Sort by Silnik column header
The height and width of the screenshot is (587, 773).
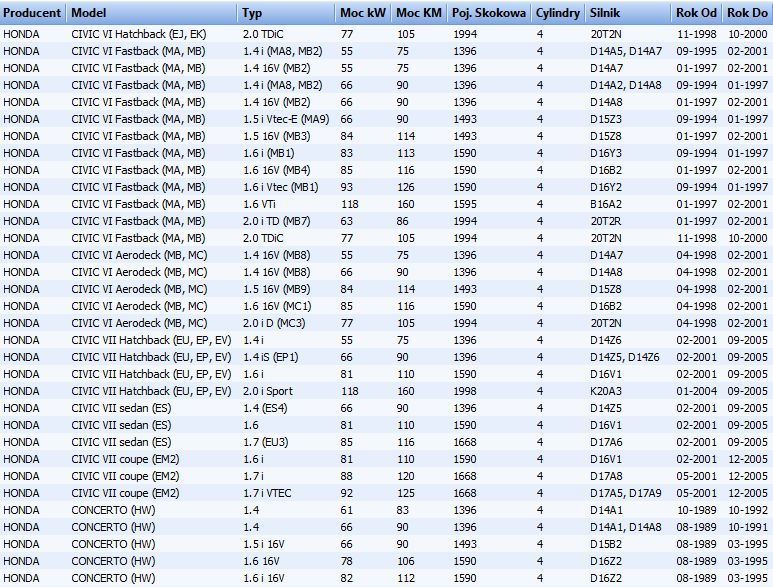pos(628,13)
